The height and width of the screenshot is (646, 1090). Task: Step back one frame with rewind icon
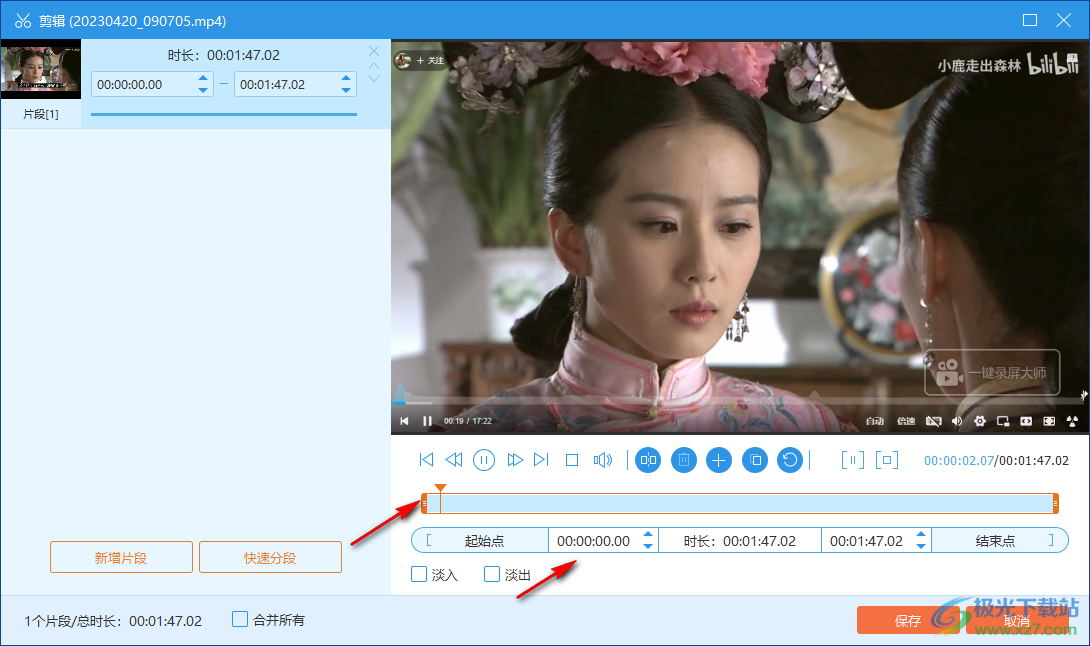pos(454,460)
